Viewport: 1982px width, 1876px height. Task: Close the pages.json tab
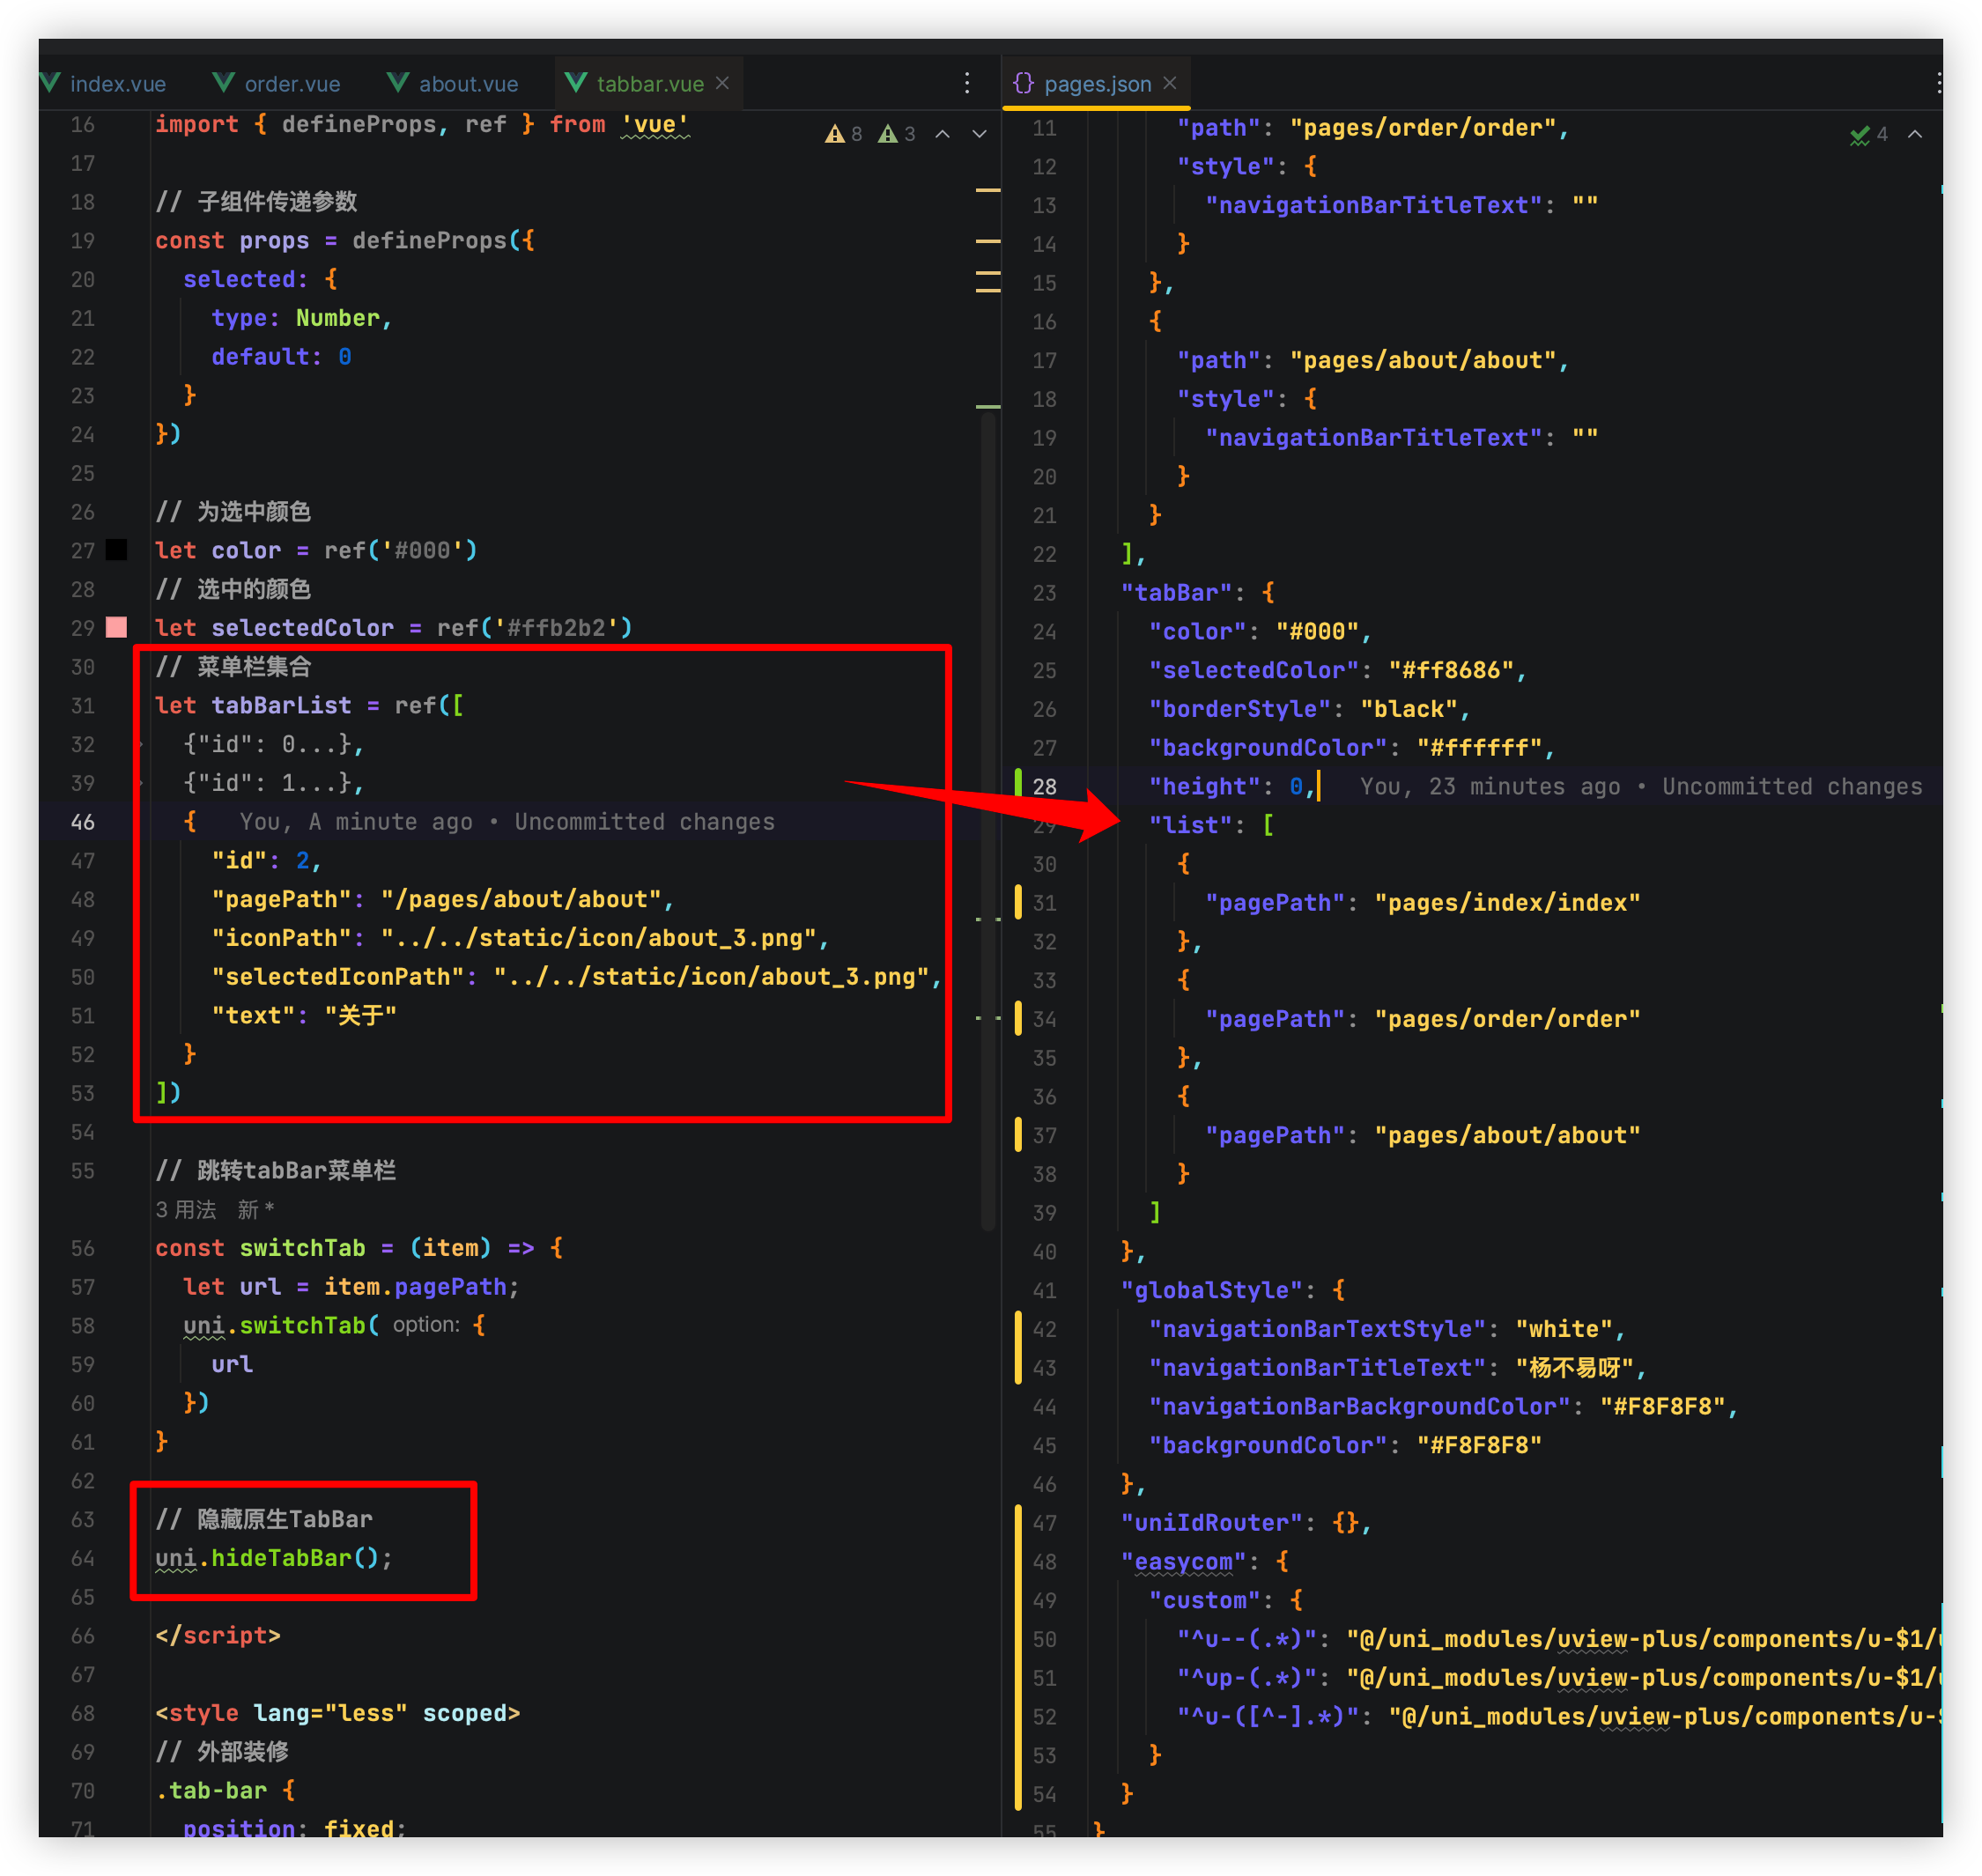point(1169,83)
